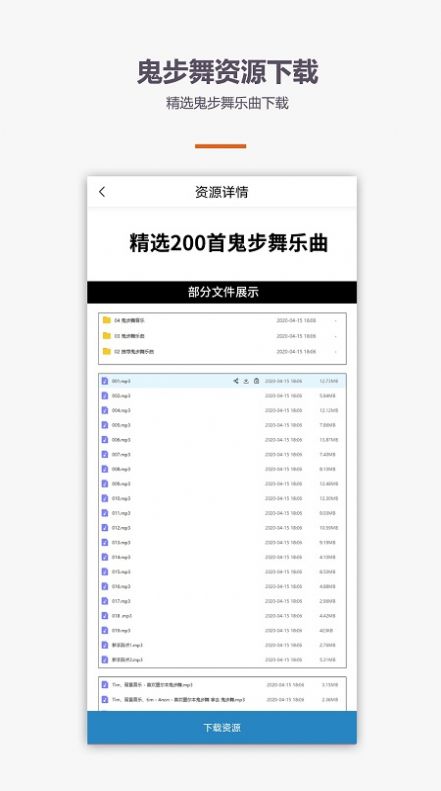441x791 pixels.
Task: Select the file name 016.mp3
Action: coord(121,586)
